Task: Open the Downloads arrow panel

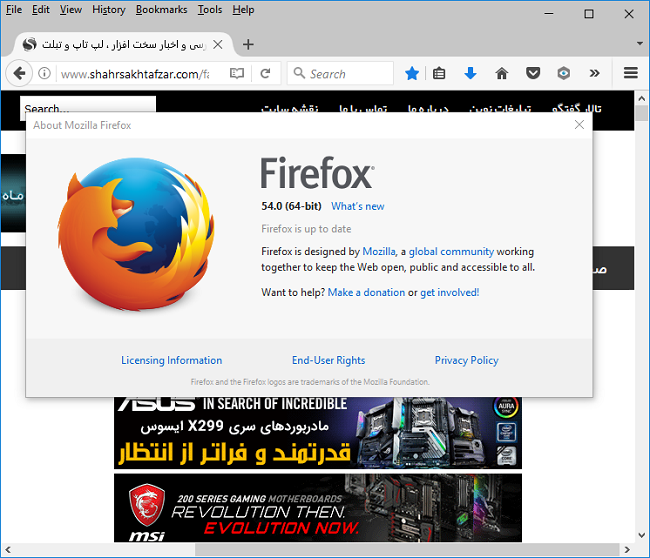Action: click(470, 73)
